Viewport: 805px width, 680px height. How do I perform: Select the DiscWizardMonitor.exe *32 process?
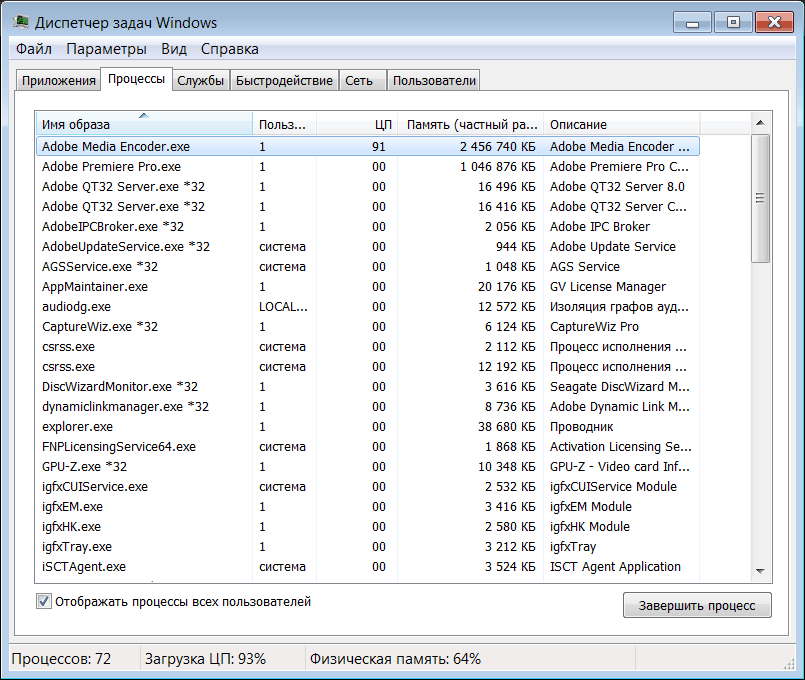[368, 386]
